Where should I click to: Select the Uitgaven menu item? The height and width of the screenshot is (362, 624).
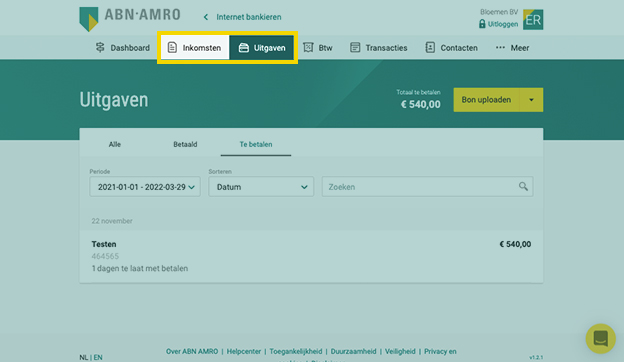point(269,48)
